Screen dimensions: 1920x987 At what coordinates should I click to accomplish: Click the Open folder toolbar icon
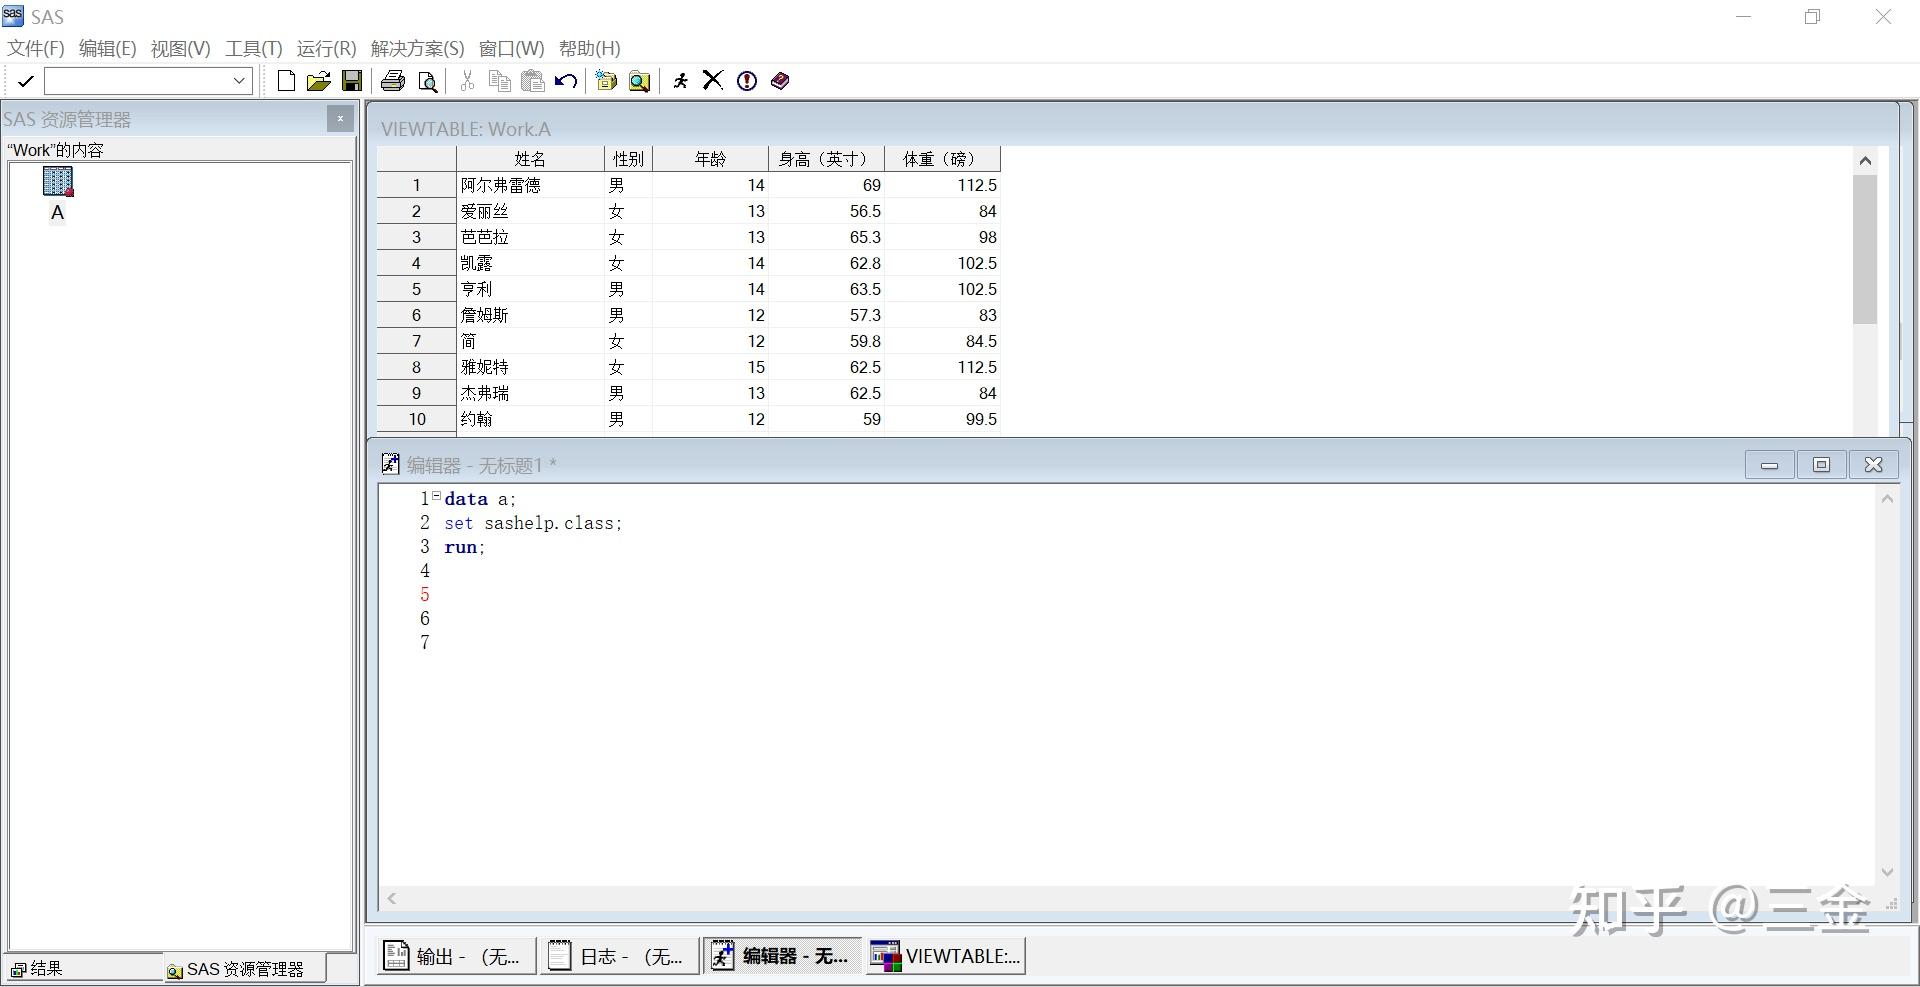[x=318, y=81]
